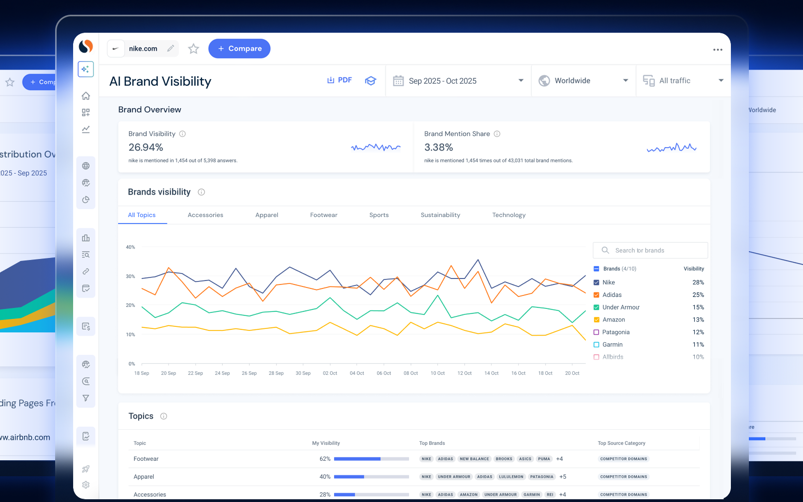Image resolution: width=803 pixels, height=502 pixels.
Task: Click the star icon in the background left window
Action: pyautogui.click(x=10, y=82)
